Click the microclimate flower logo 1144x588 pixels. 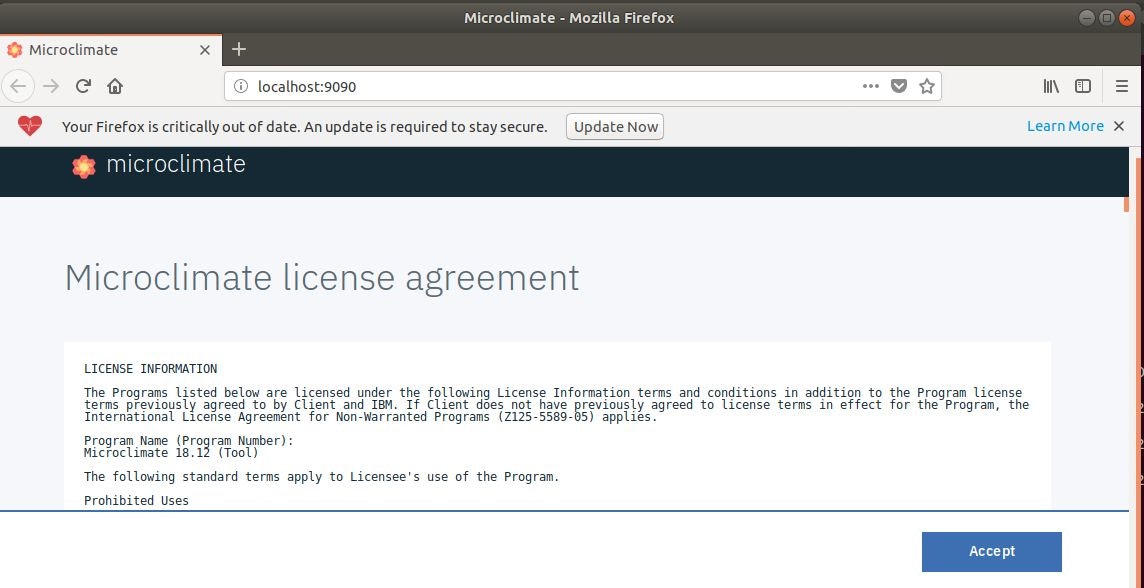(x=84, y=166)
